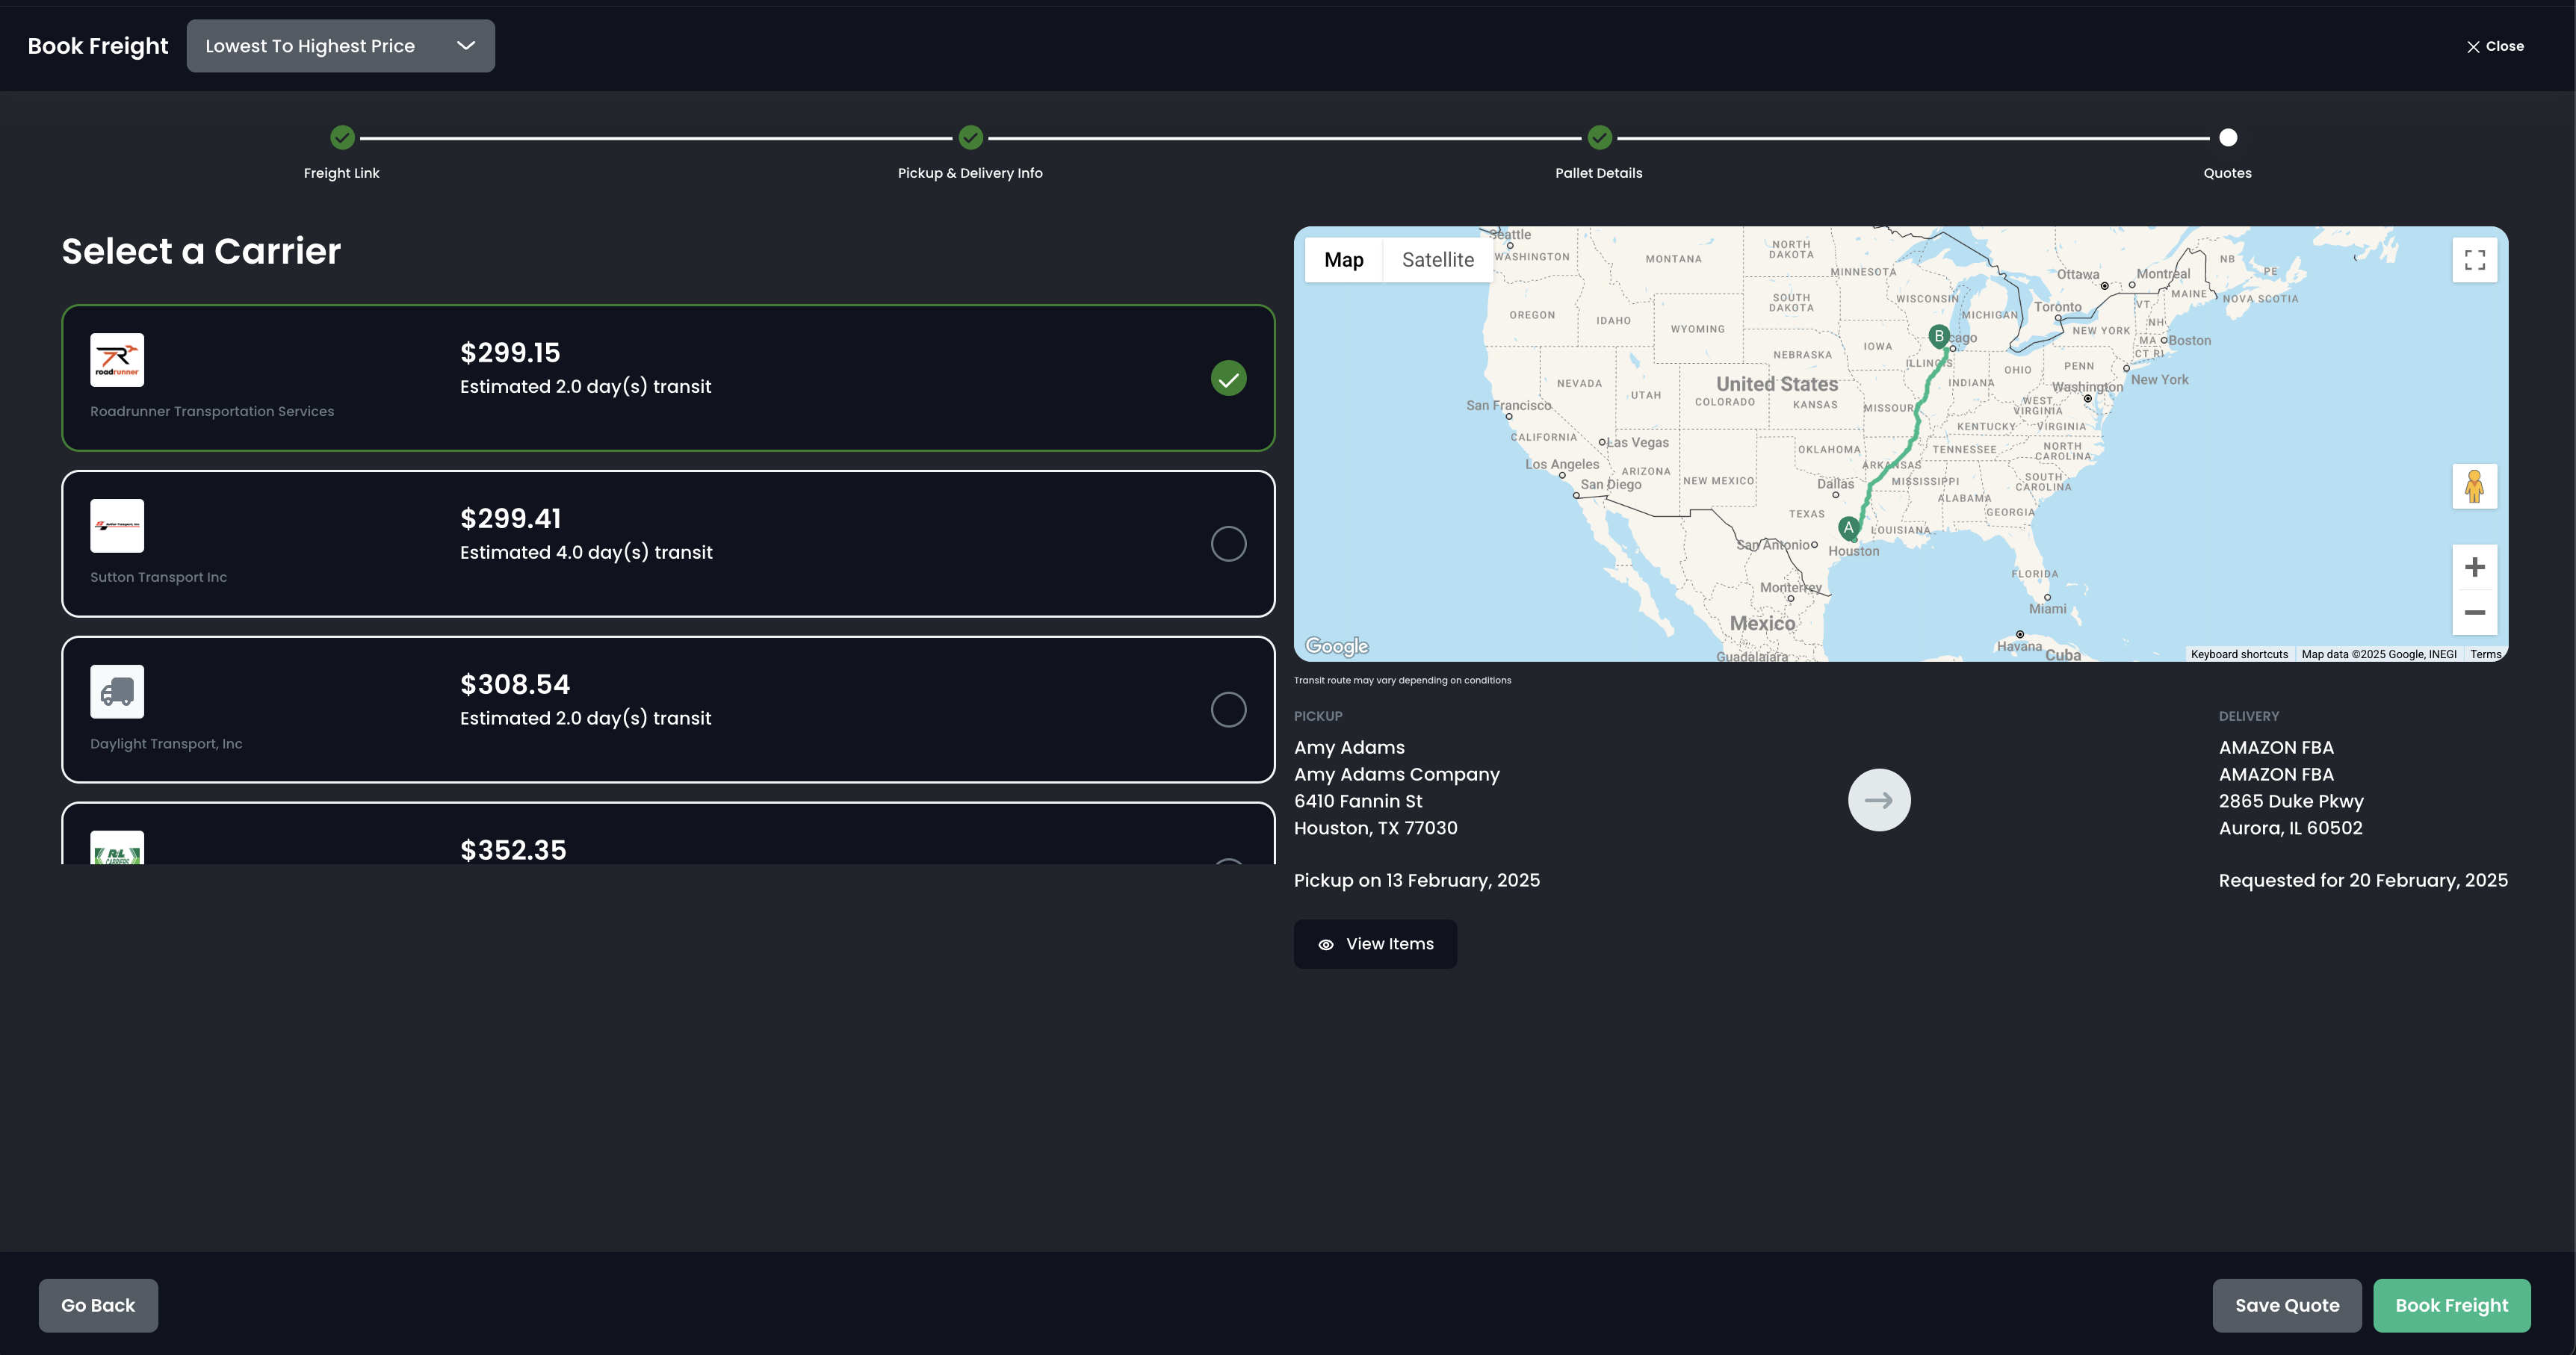This screenshot has width=2576, height=1355.
Task: Select the Sutton Transport Inc radio button
Action: coord(1228,544)
